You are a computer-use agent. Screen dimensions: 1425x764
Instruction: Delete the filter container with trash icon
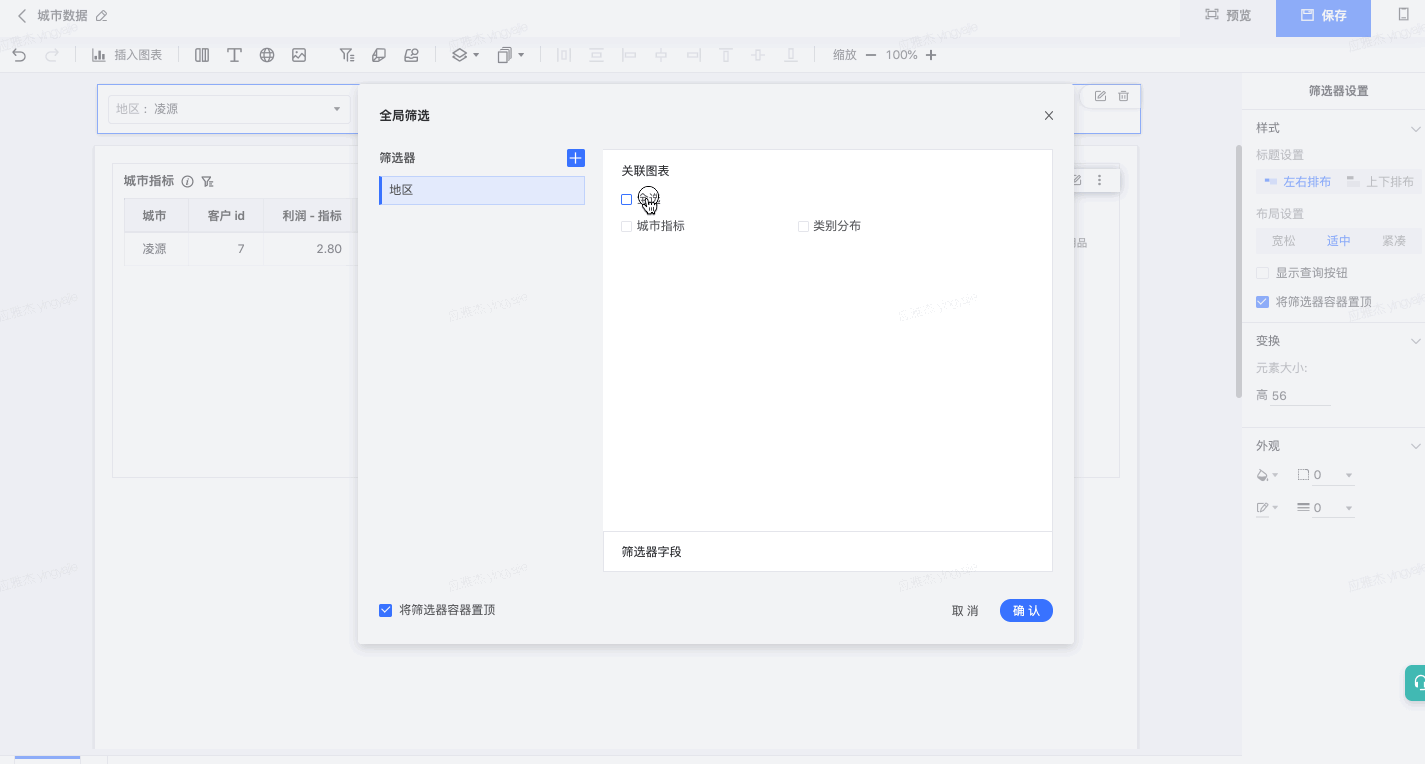tap(1123, 96)
